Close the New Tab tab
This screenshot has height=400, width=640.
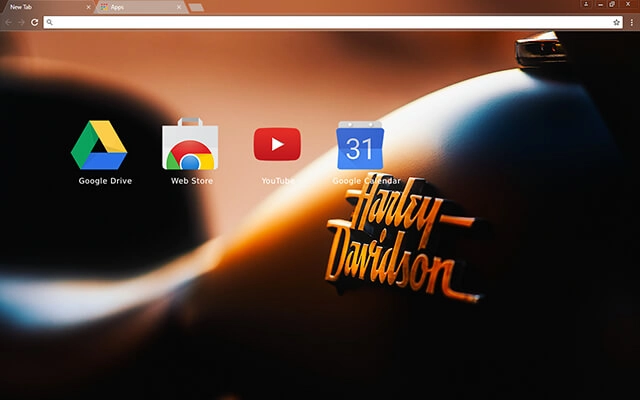tap(88, 7)
